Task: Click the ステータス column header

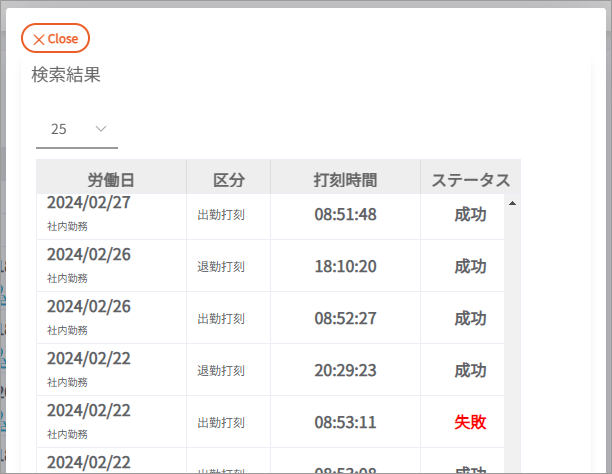Action: coord(470,180)
